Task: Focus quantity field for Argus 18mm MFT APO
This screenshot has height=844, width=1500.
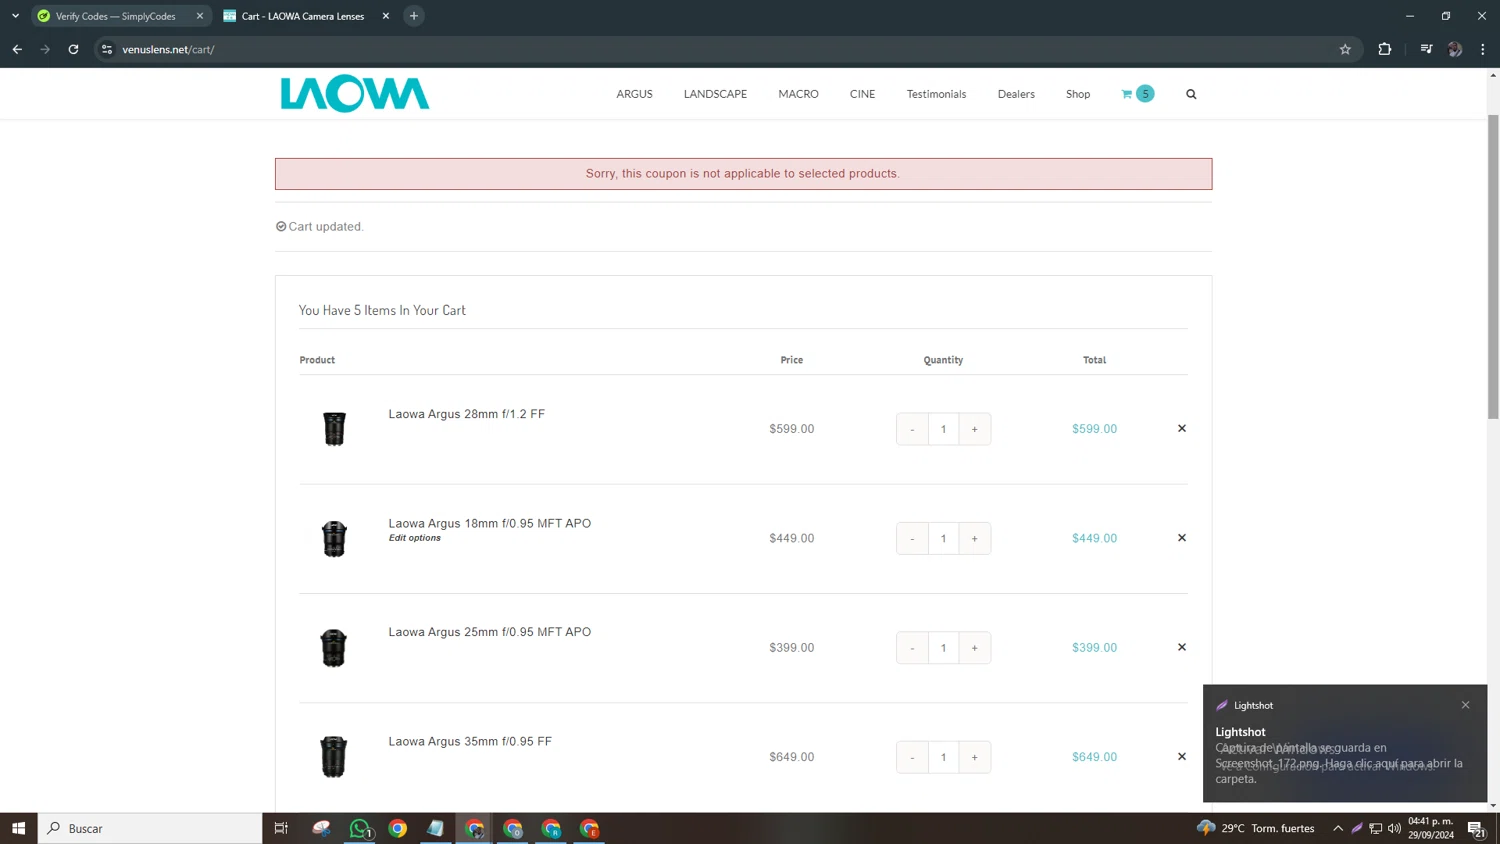Action: (943, 538)
